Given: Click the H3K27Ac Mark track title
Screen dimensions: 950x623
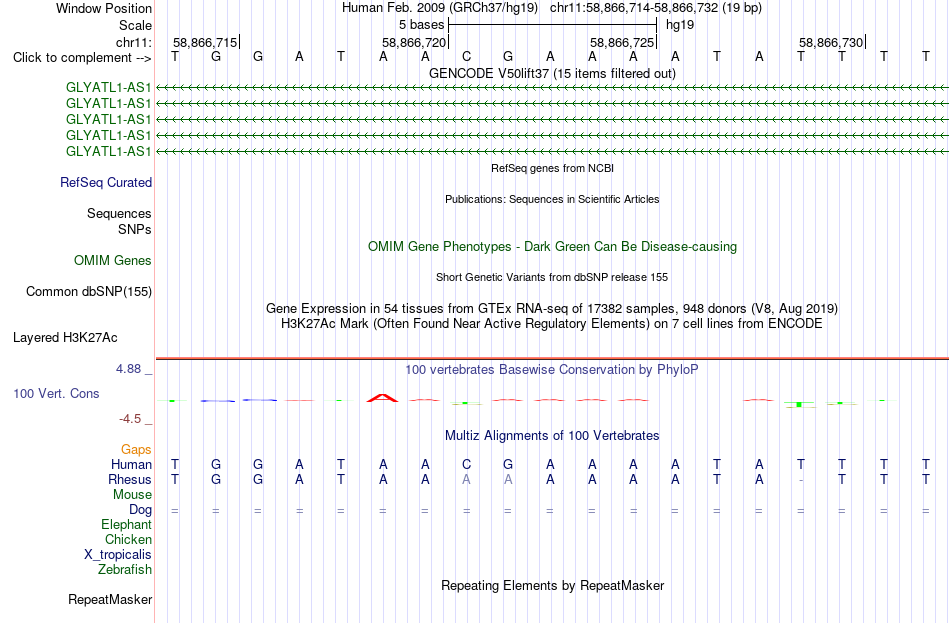Looking at the screenshot, I should (552, 324).
